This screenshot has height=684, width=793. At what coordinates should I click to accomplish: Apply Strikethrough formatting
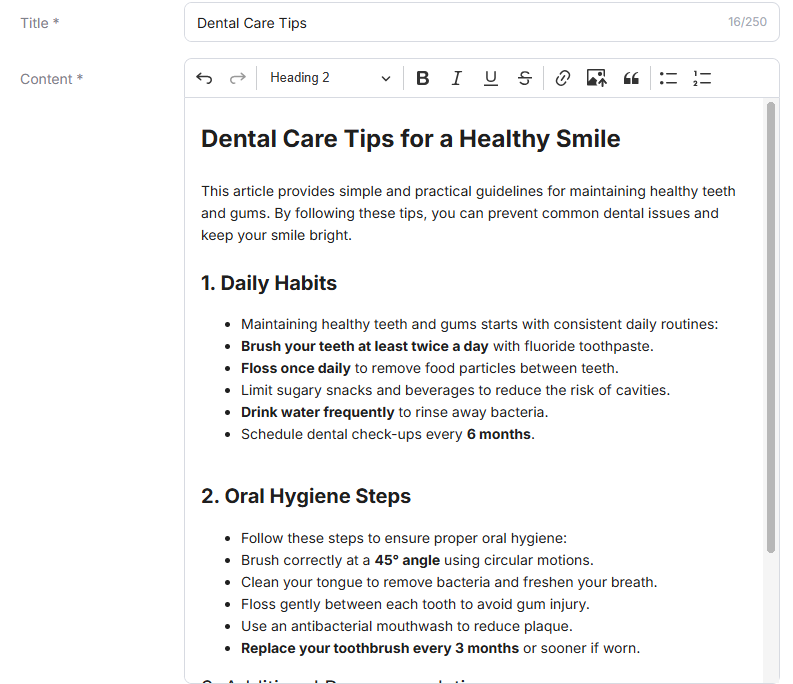coord(524,78)
